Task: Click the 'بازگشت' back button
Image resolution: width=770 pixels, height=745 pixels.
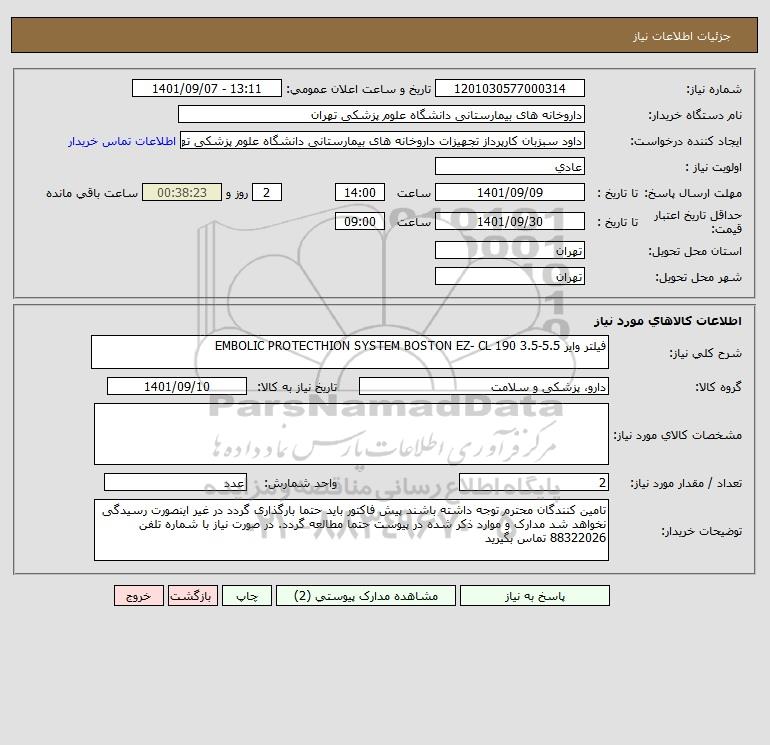Action: [192, 596]
